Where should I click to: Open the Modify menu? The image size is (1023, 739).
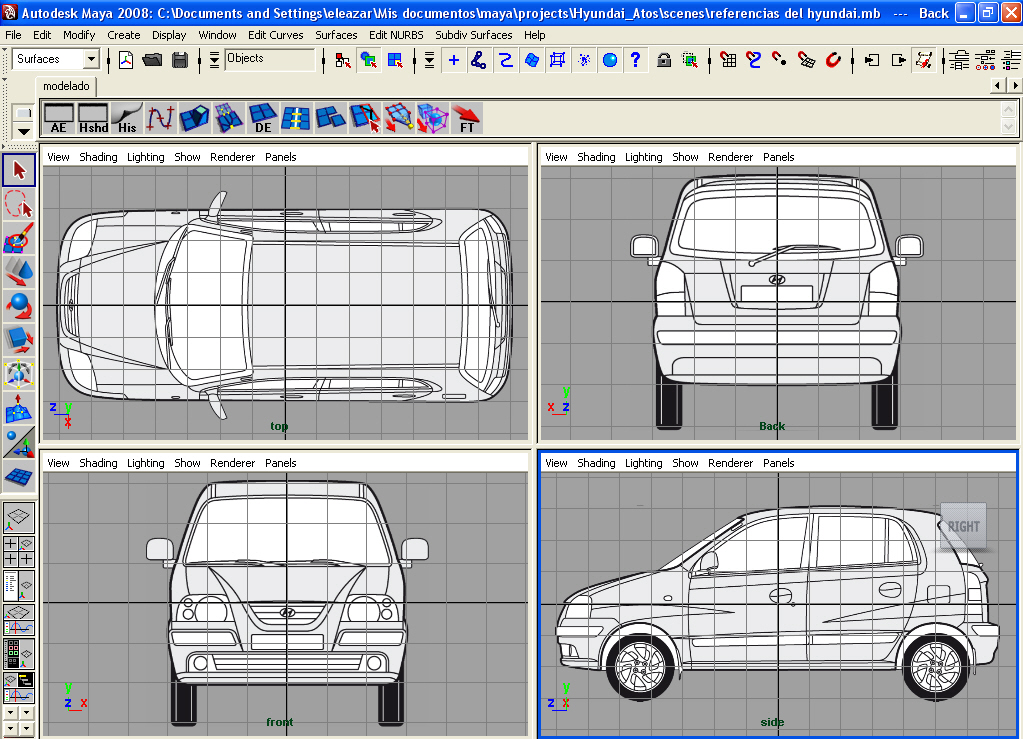(79, 35)
